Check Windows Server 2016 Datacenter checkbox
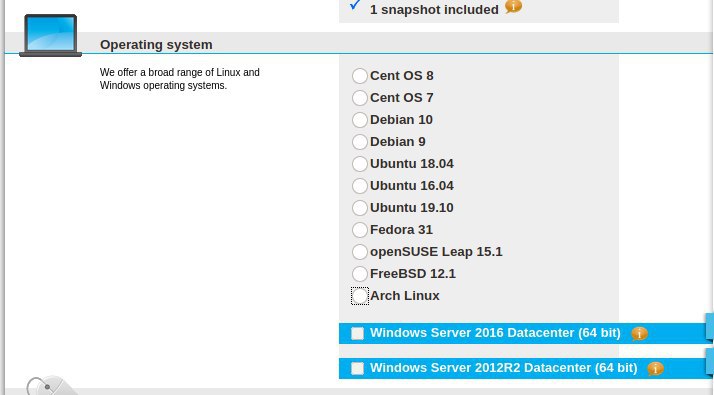The image size is (714, 395). click(357, 333)
